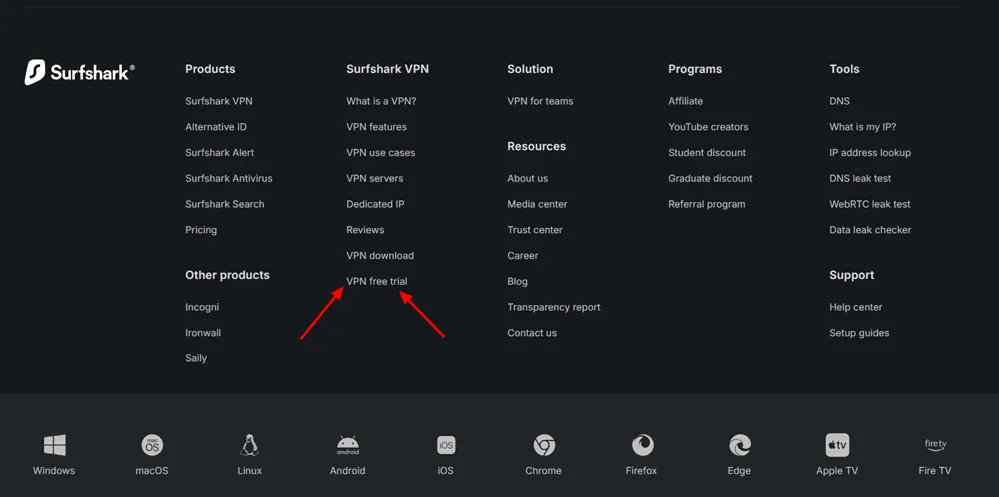Open the iOS platform icon

coord(446,445)
